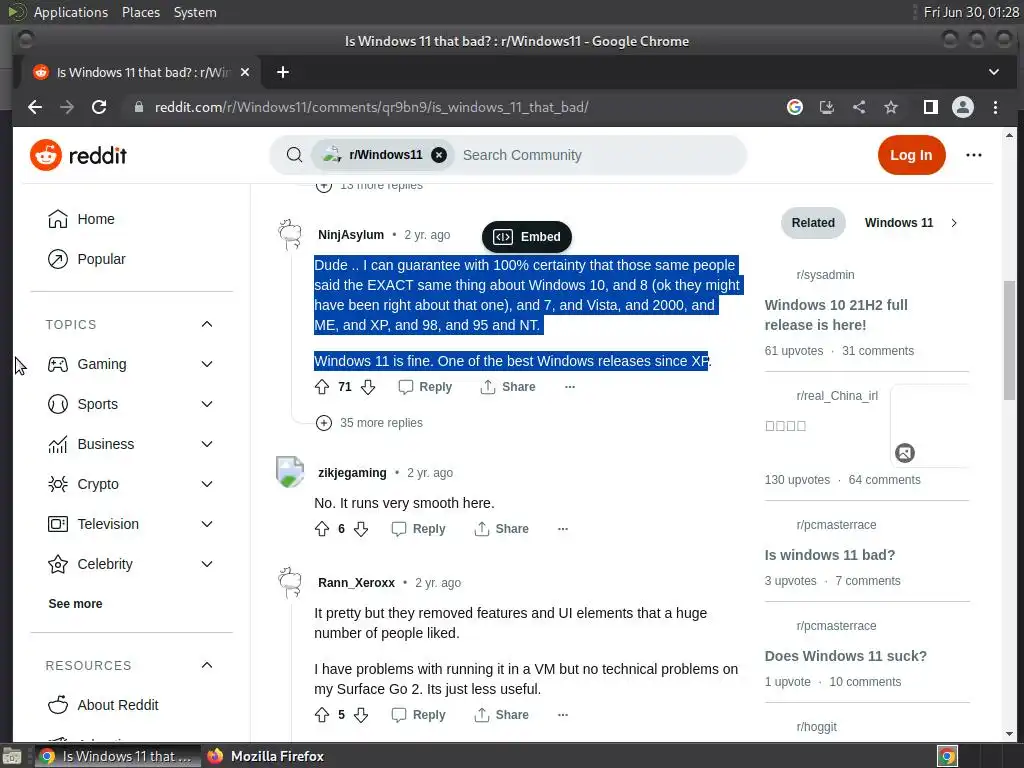
Task: Downvote the Rann_Xeroxx comment
Action: [x=361, y=715]
